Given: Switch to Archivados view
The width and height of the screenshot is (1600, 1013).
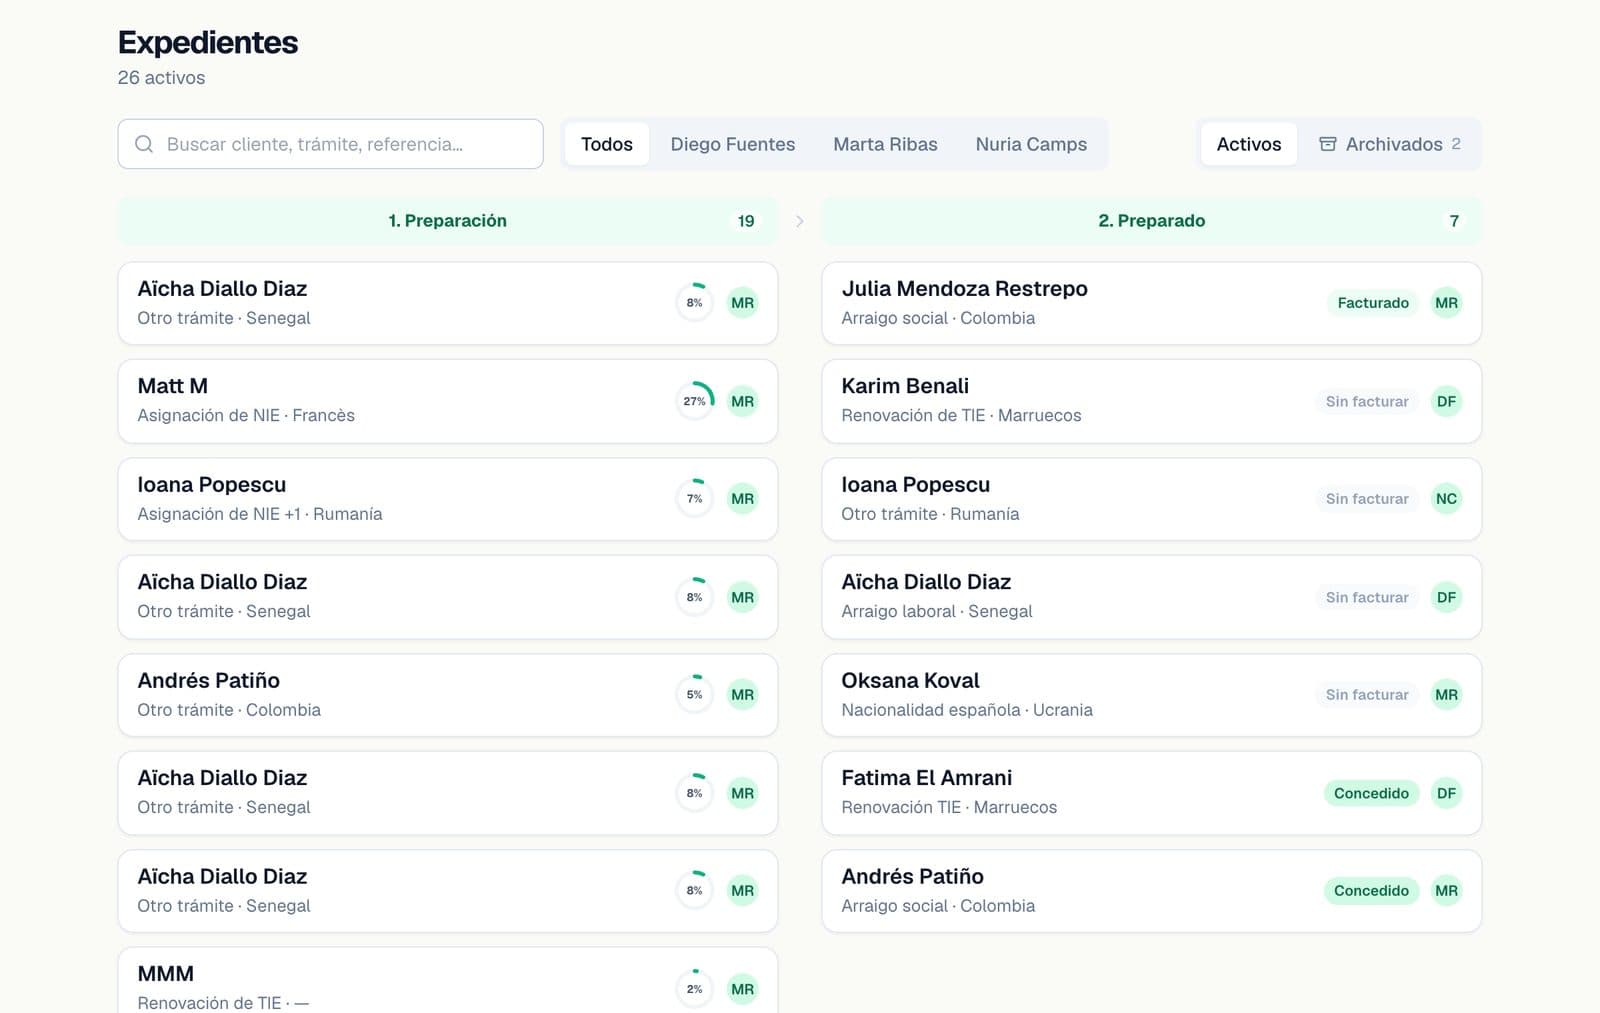Looking at the screenshot, I should 1389,144.
